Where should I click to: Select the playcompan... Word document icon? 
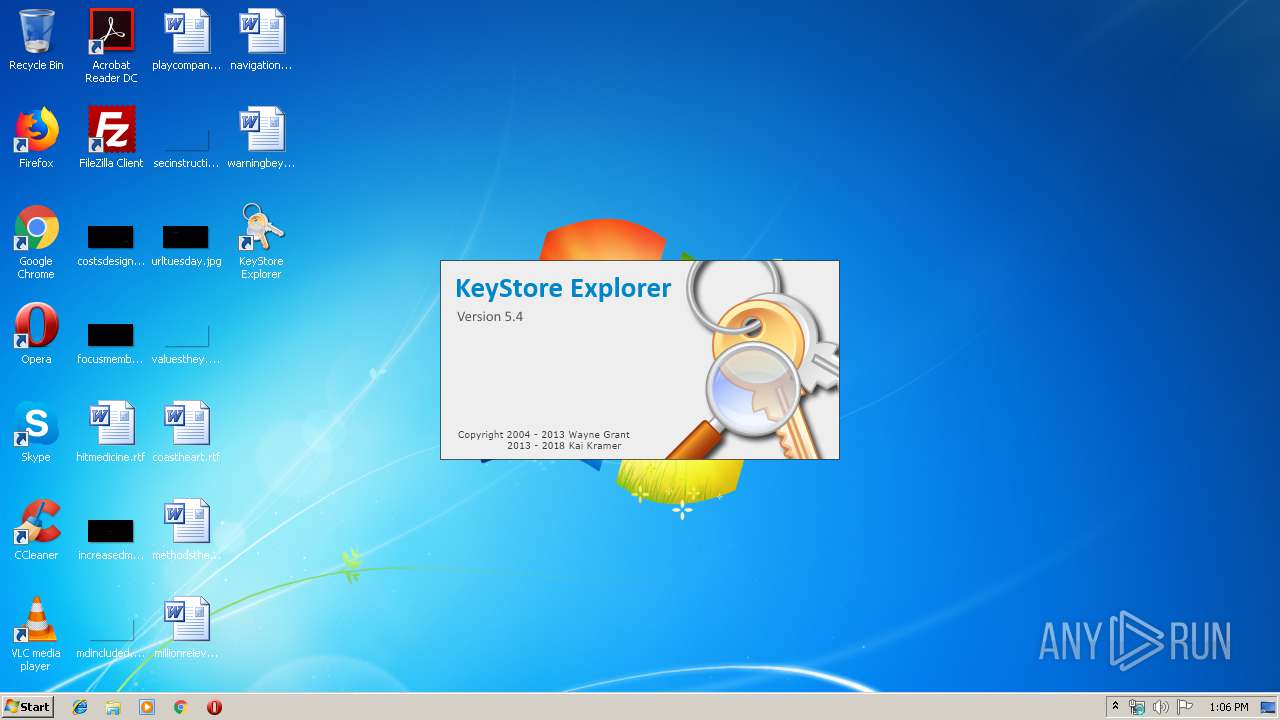[x=186, y=40]
